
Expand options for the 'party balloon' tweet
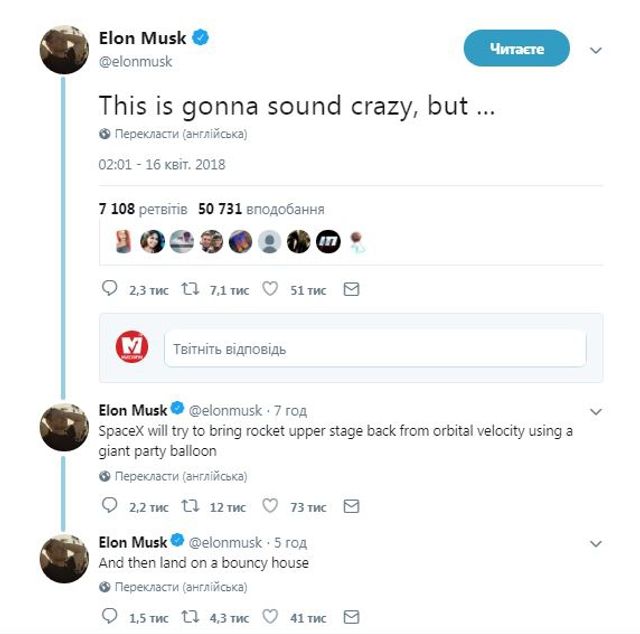(x=596, y=411)
